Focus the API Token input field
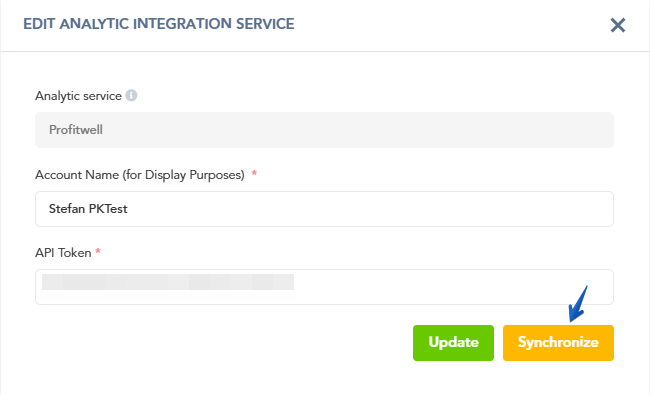The image size is (650, 395). coord(324,287)
